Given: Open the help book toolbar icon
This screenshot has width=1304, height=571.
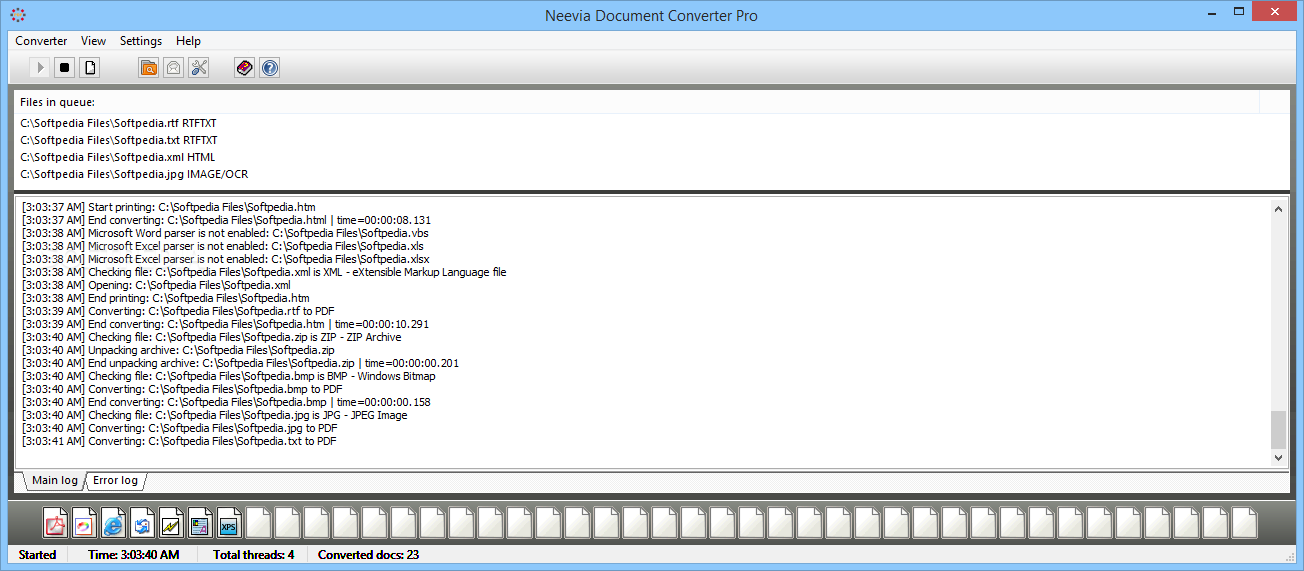Looking at the screenshot, I should click(244, 68).
